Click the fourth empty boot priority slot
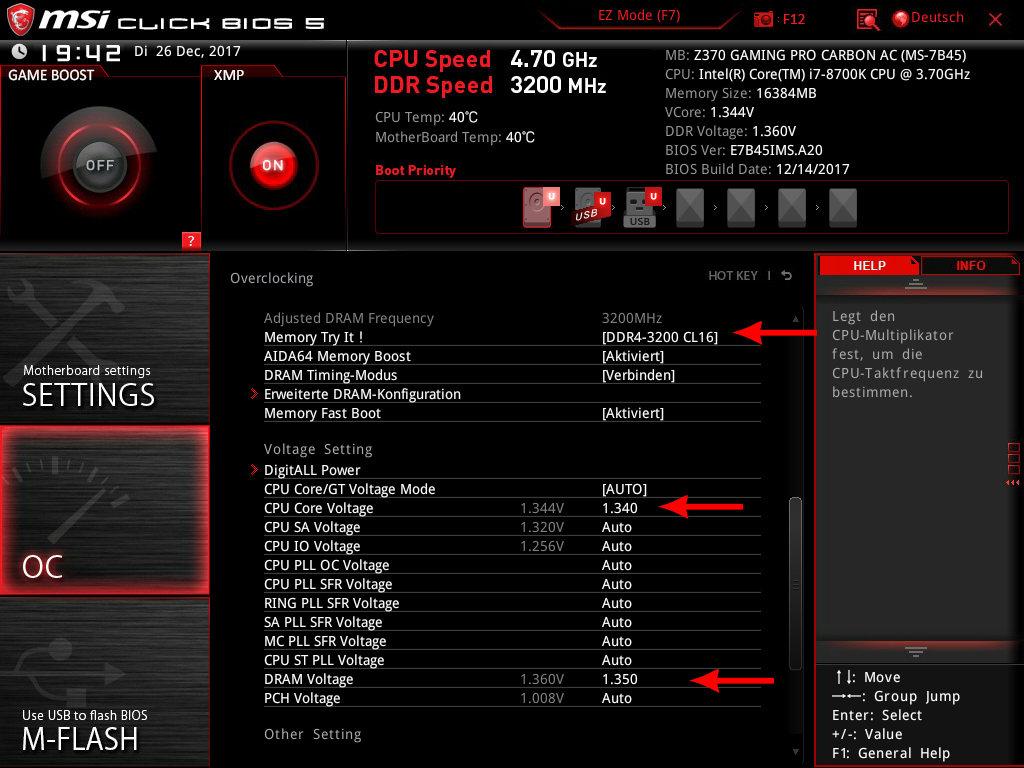The height and width of the screenshot is (768, 1024). point(690,208)
